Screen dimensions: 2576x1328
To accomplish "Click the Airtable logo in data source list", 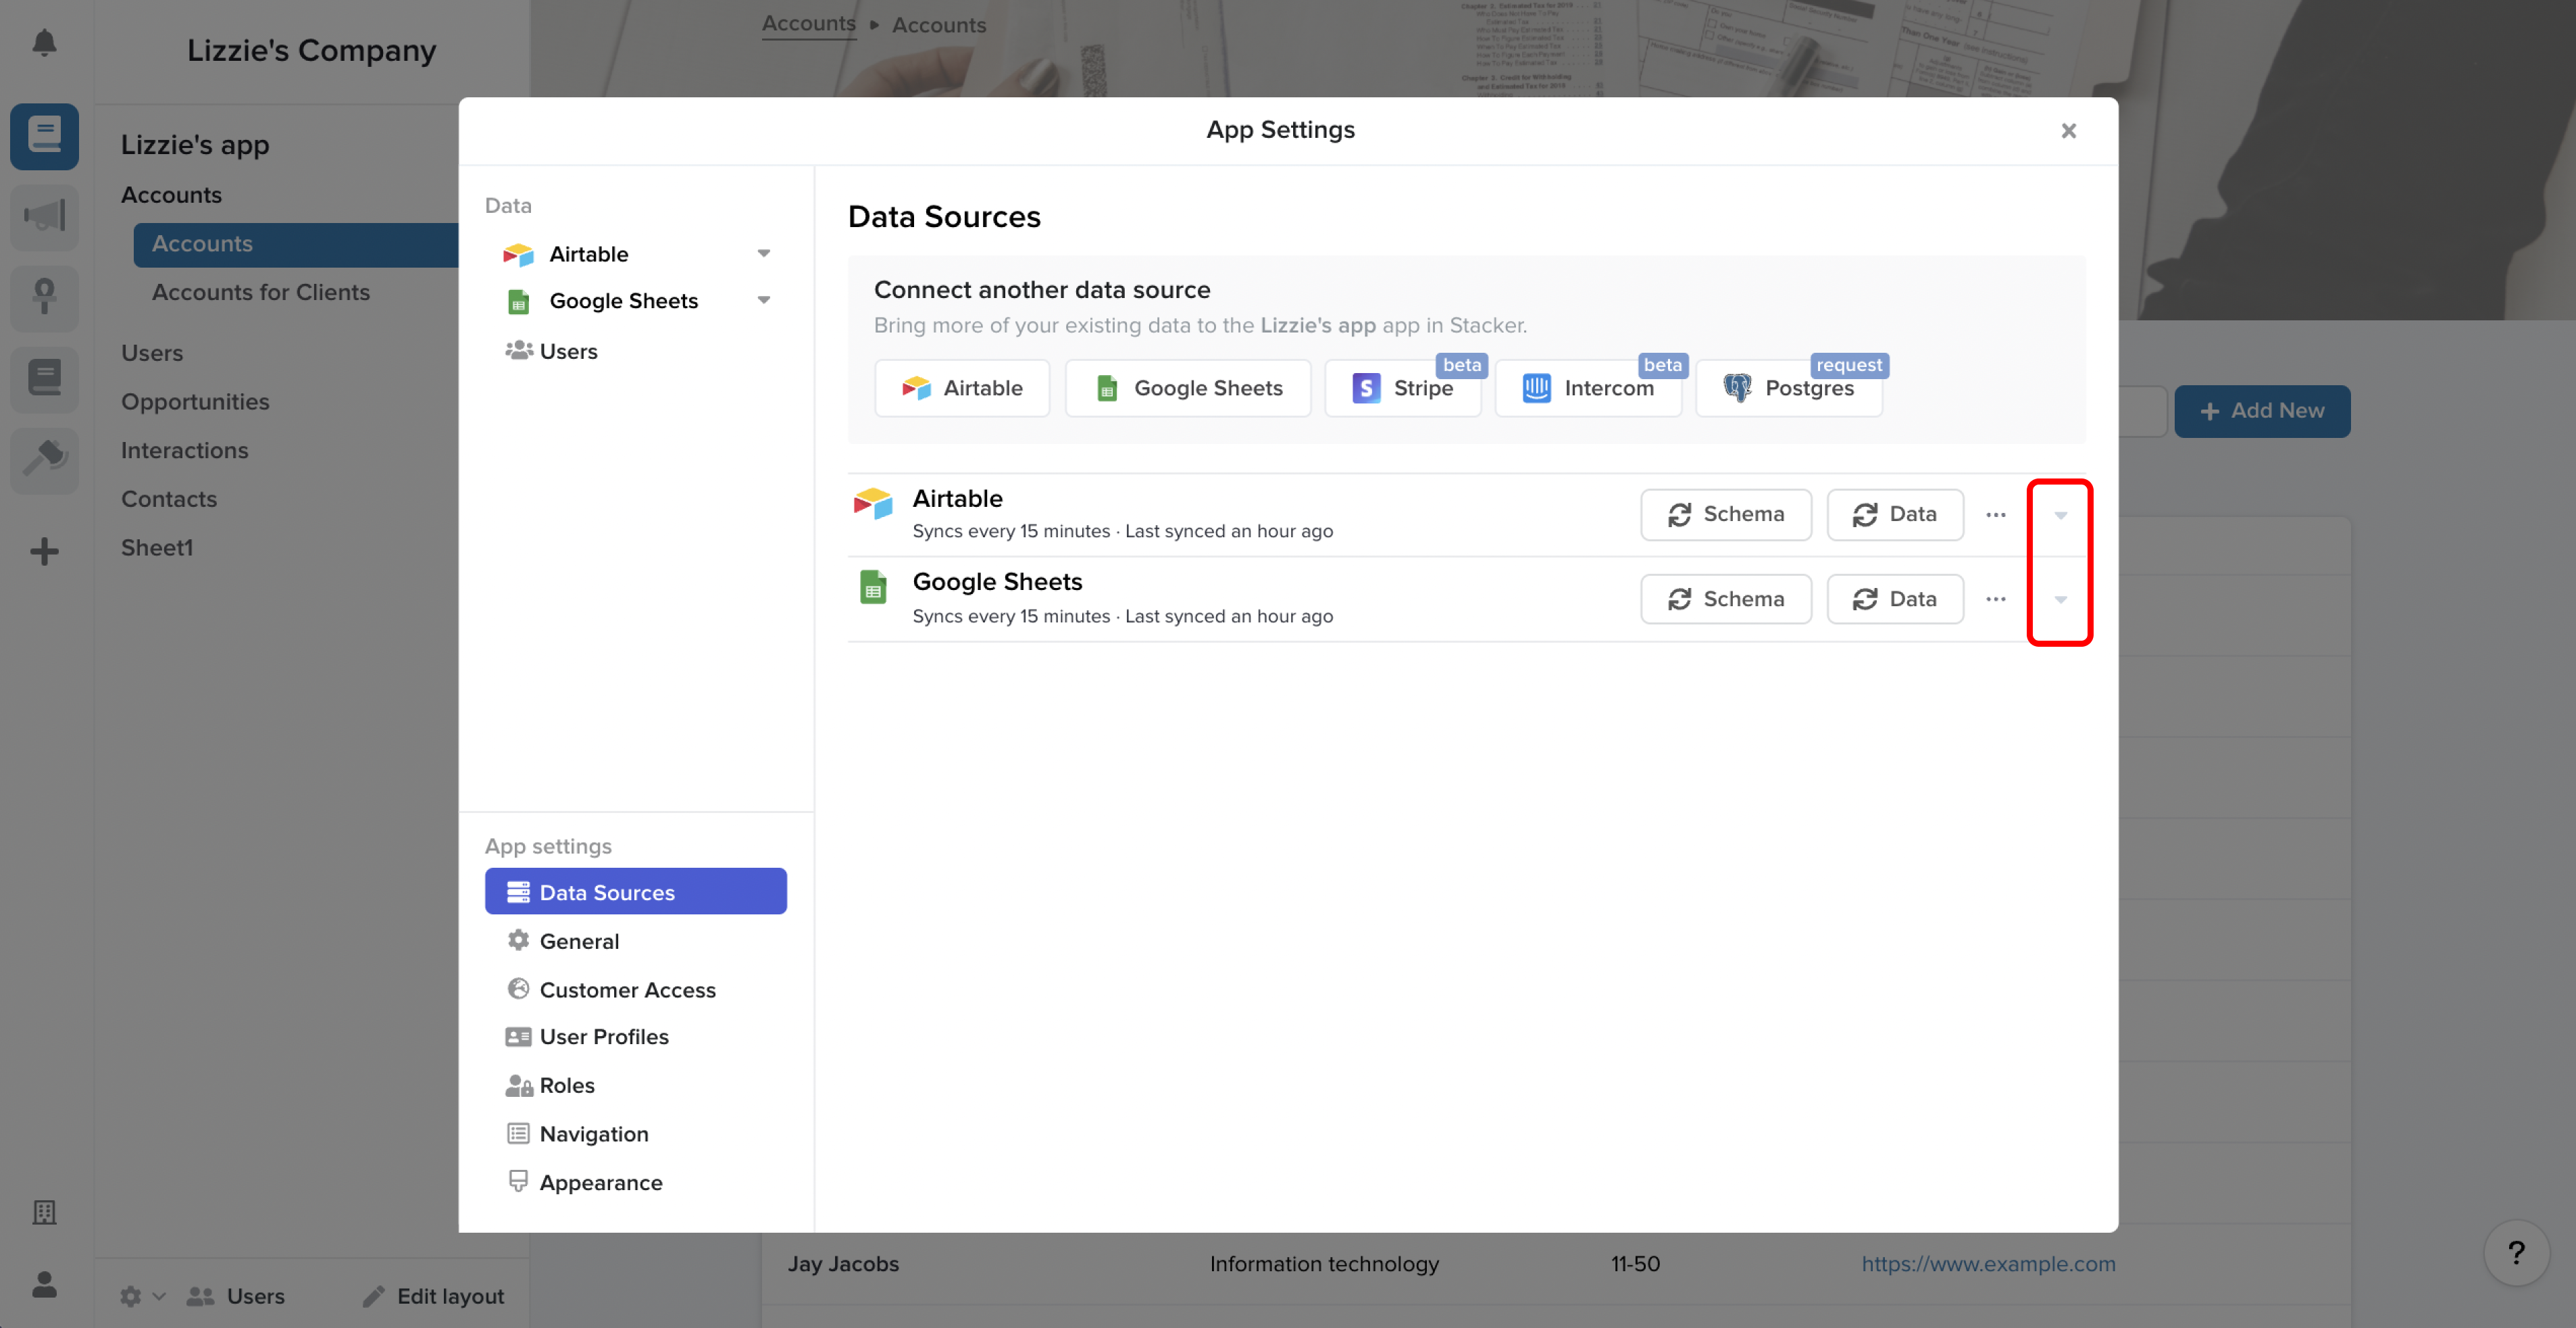I will click(x=872, y=504).
